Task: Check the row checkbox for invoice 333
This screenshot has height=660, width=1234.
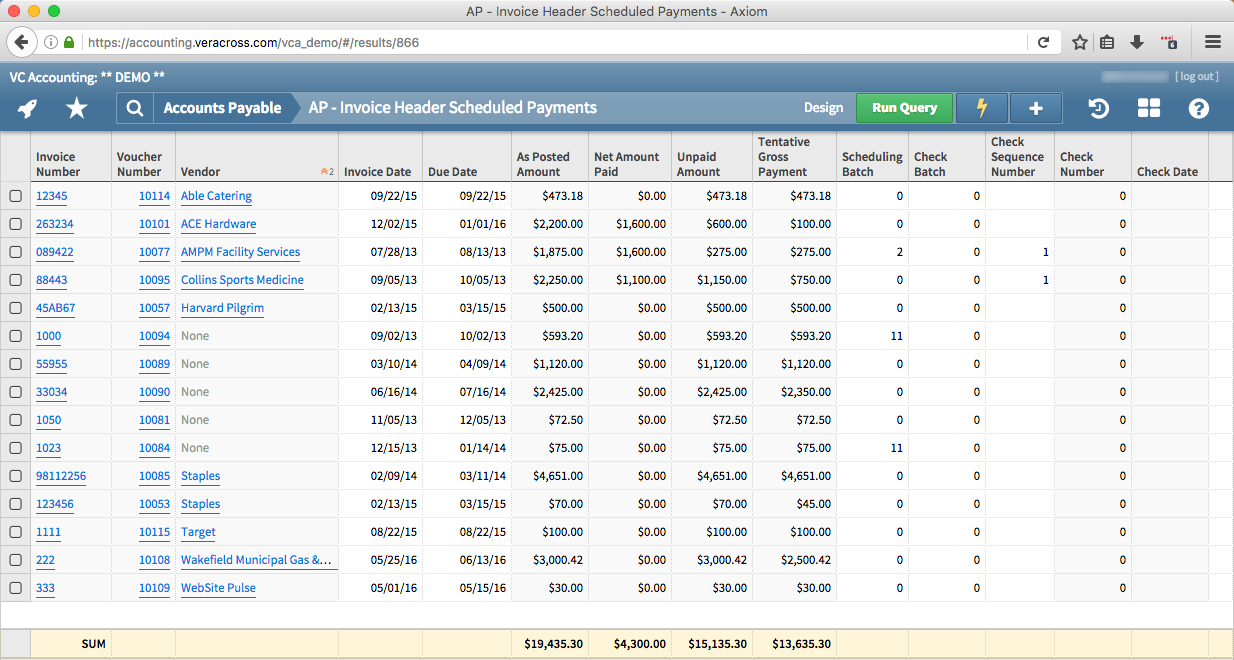Action: [x=15, y=588]
